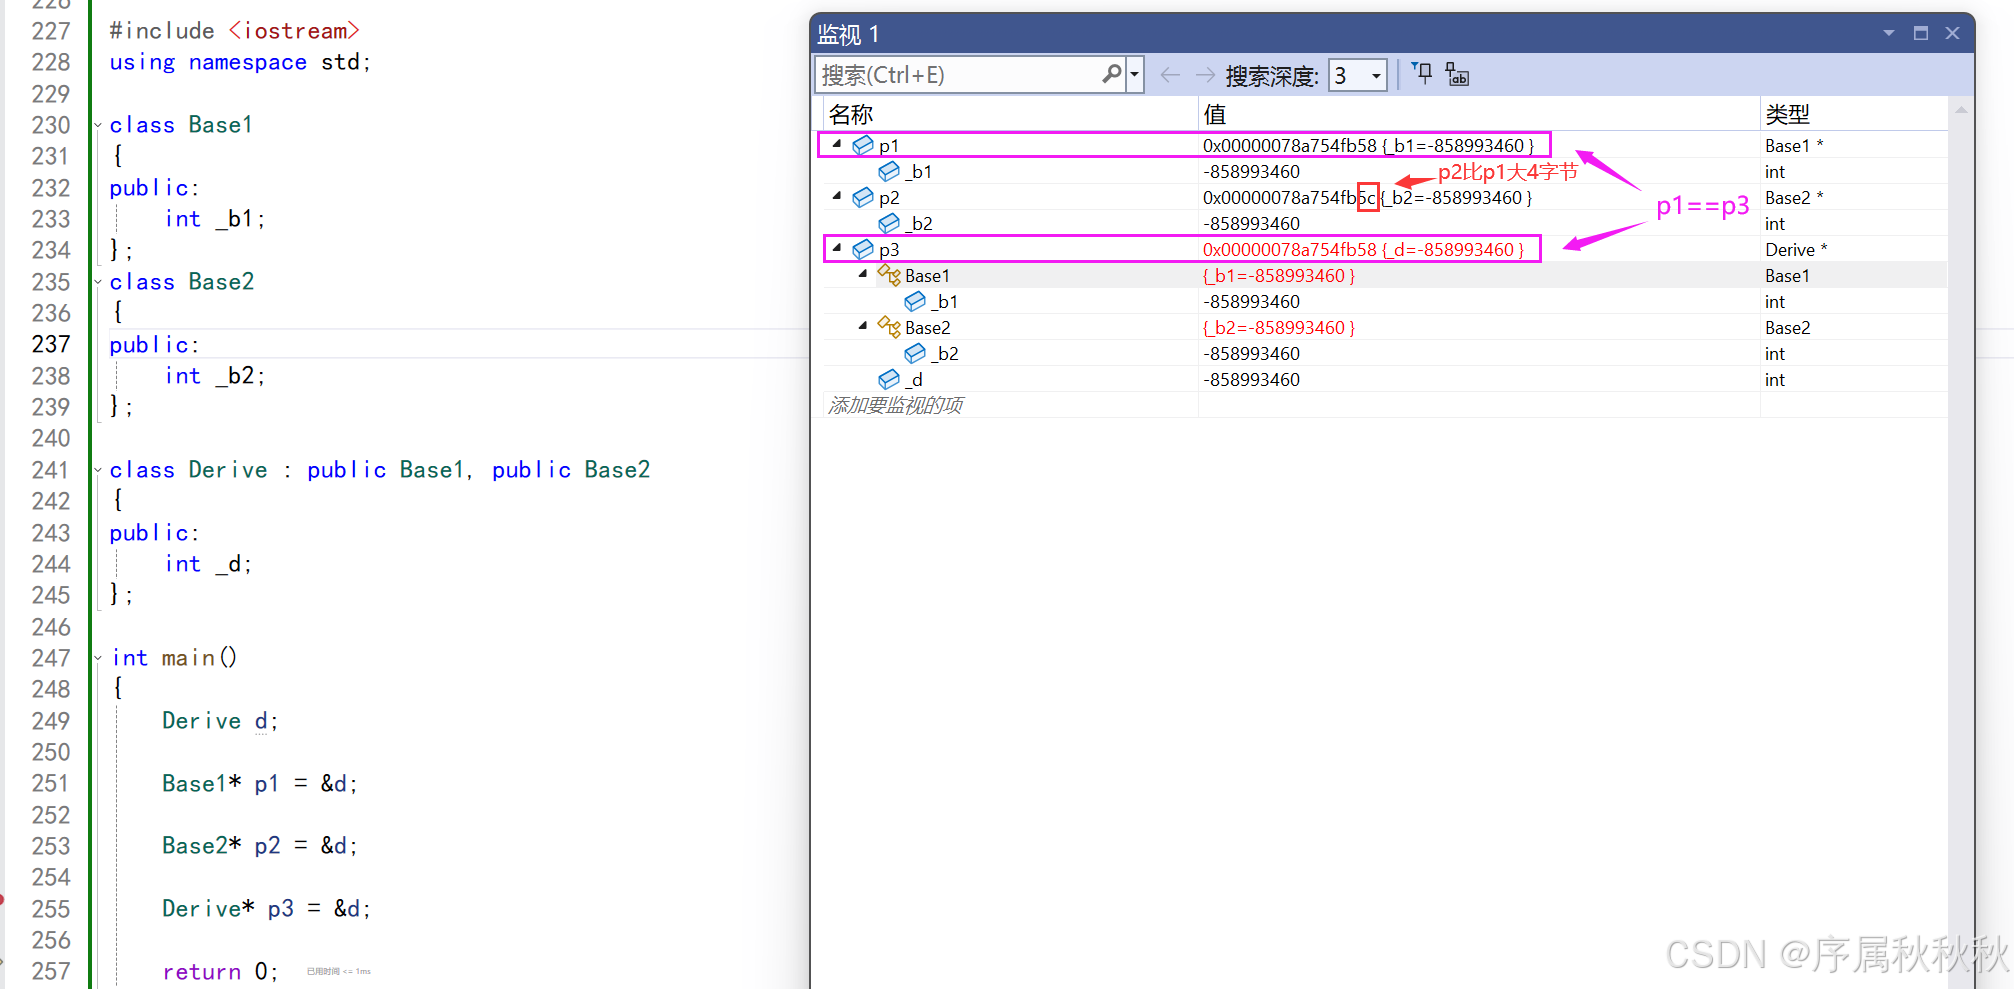Collapse the Base1 node under p3
Image resolution: width=2014 pixels, height=989 pixels.
863,274
